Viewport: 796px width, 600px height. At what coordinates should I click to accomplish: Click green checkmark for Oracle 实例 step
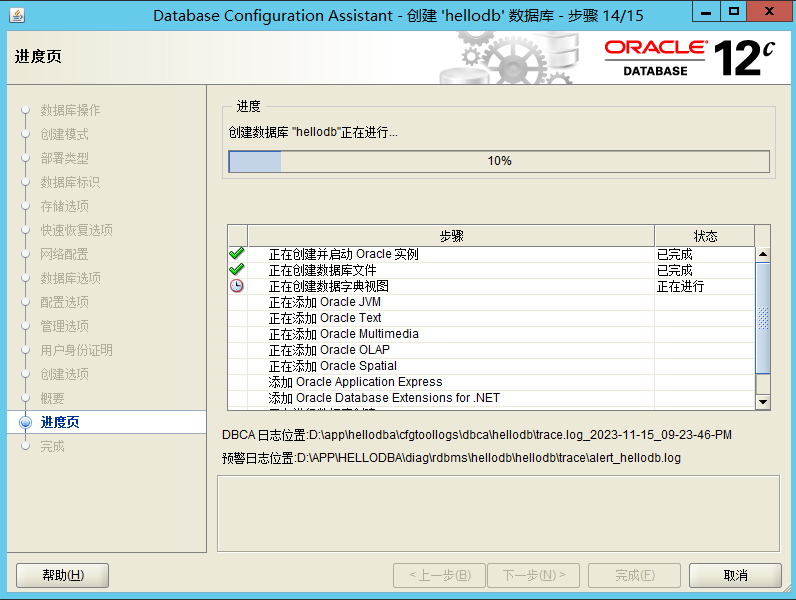point(237,253)
